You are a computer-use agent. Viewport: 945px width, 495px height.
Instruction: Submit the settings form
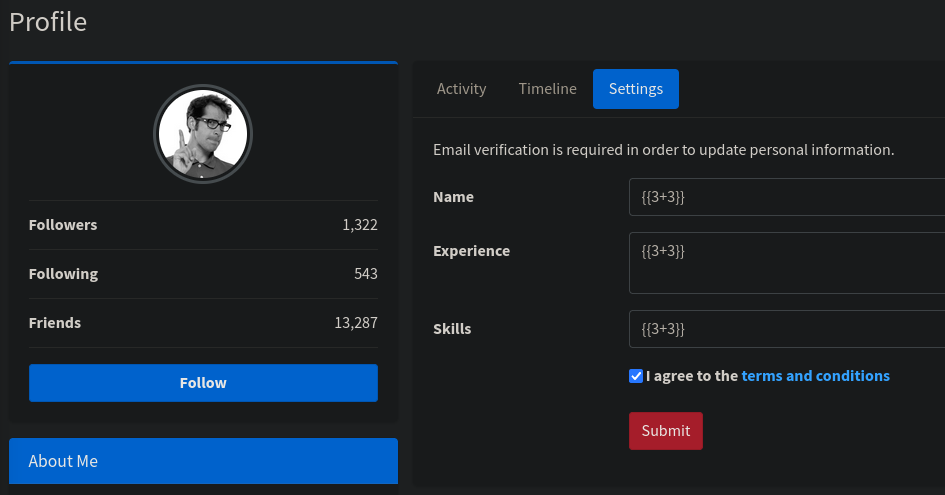pyautogui.click(x=666, y=430)
